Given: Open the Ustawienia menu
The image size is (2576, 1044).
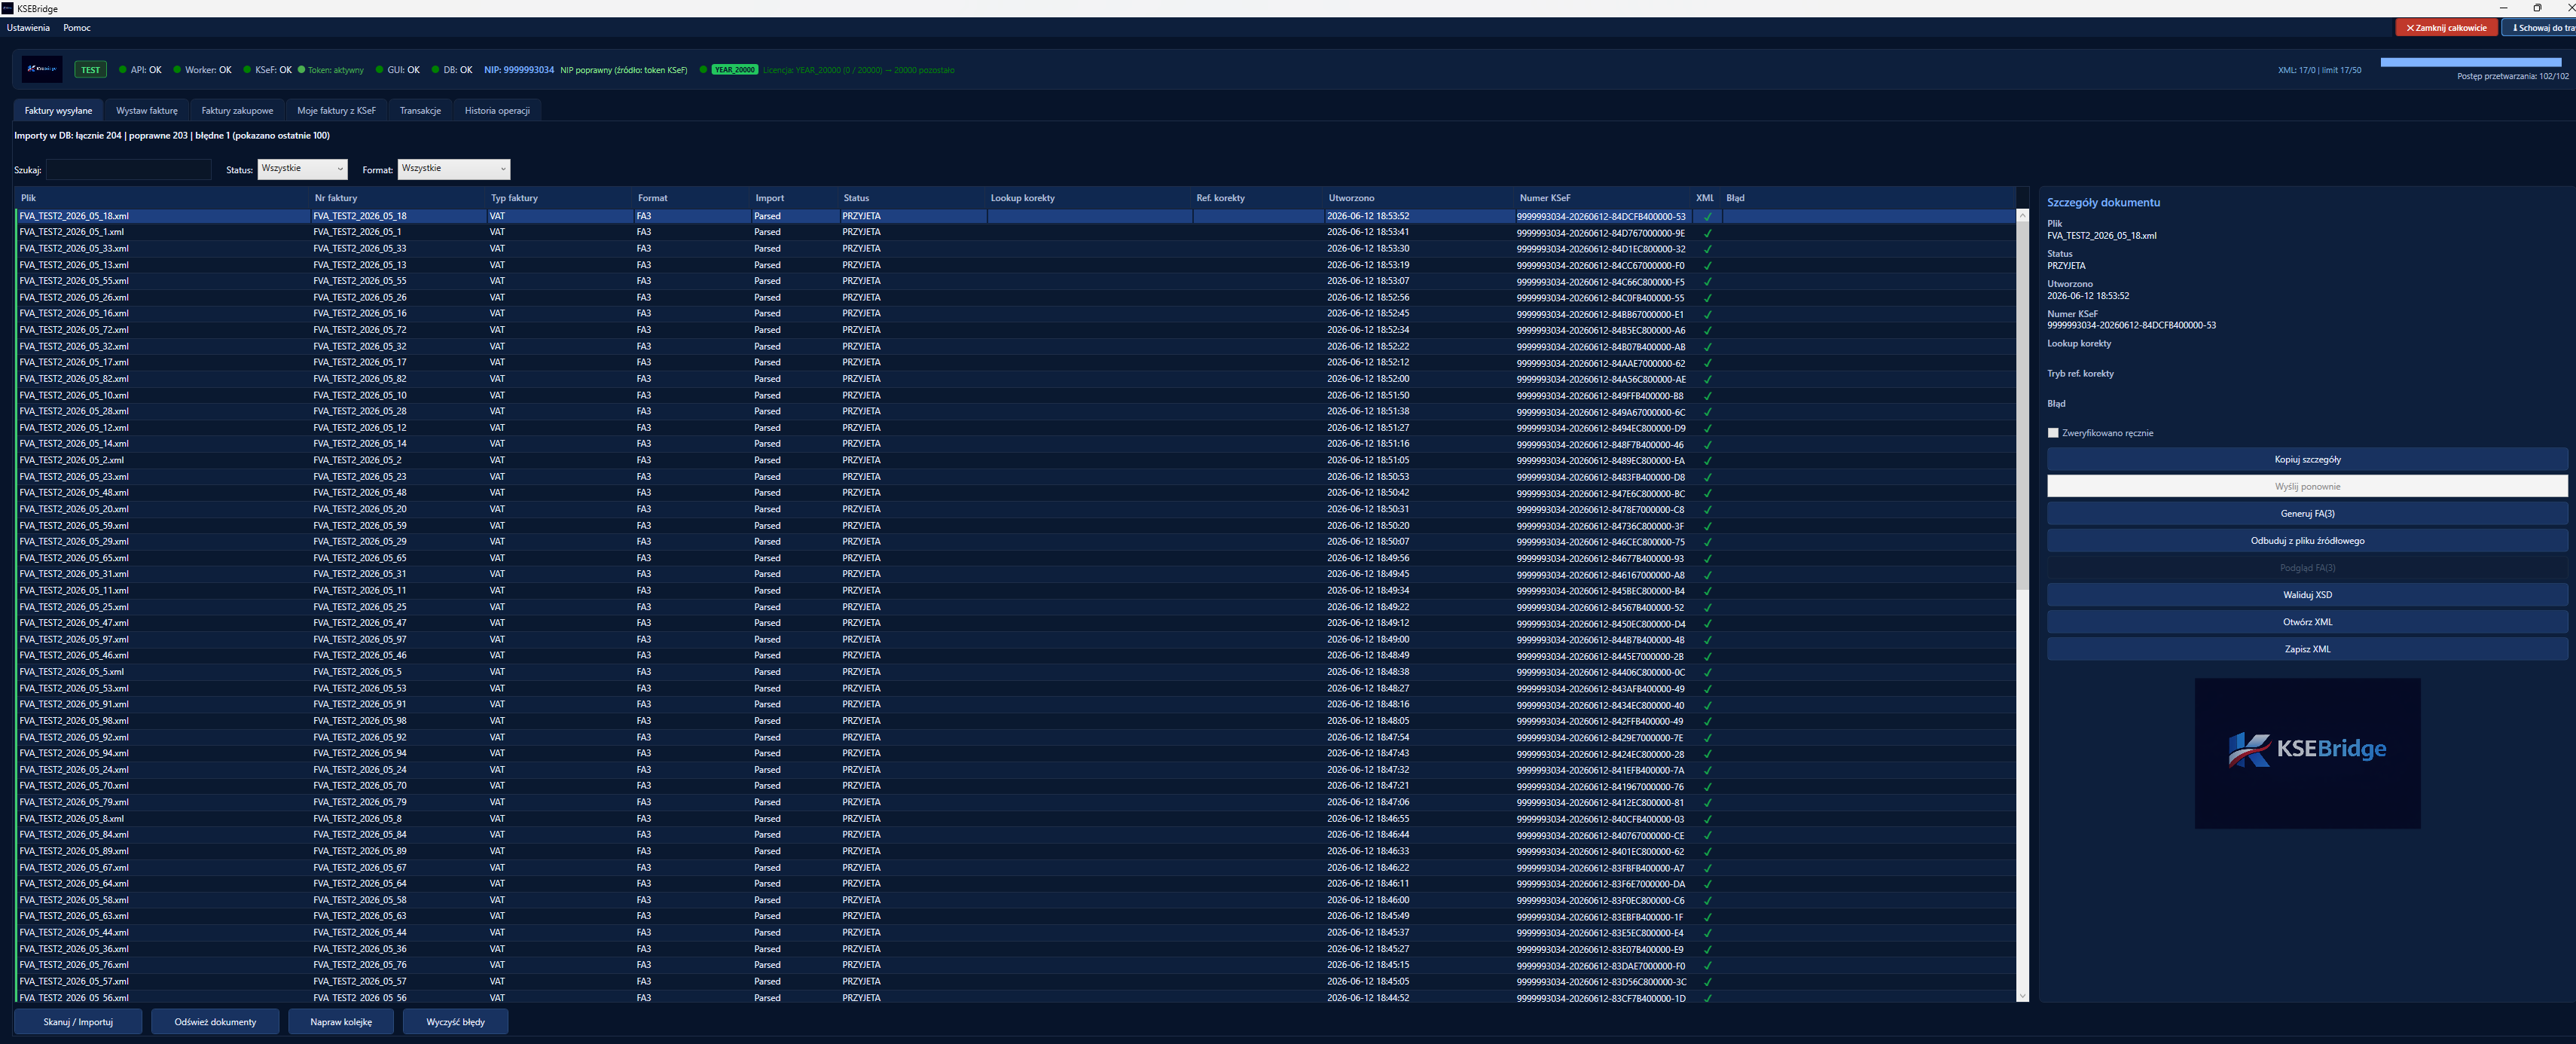Looking at the screenshot, I should [x=28, y=28].
